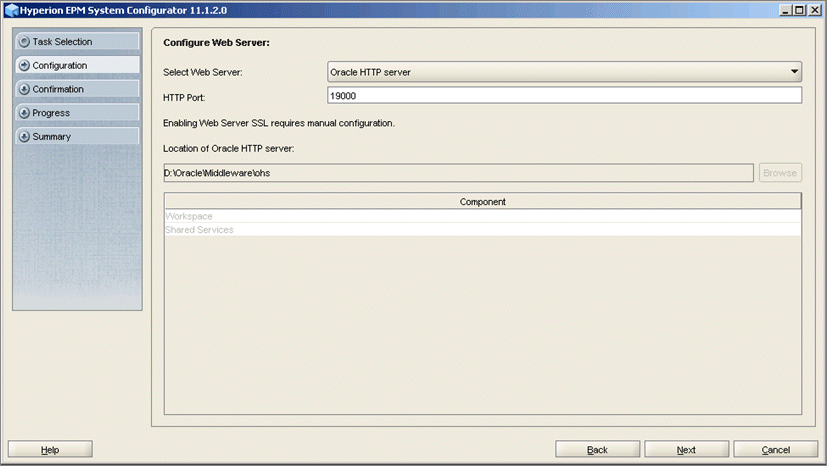This screenshot has height=466, width=827.
Task: Click the 'Location of Oracle HTTP server:' label
Action: click(228, 149)
